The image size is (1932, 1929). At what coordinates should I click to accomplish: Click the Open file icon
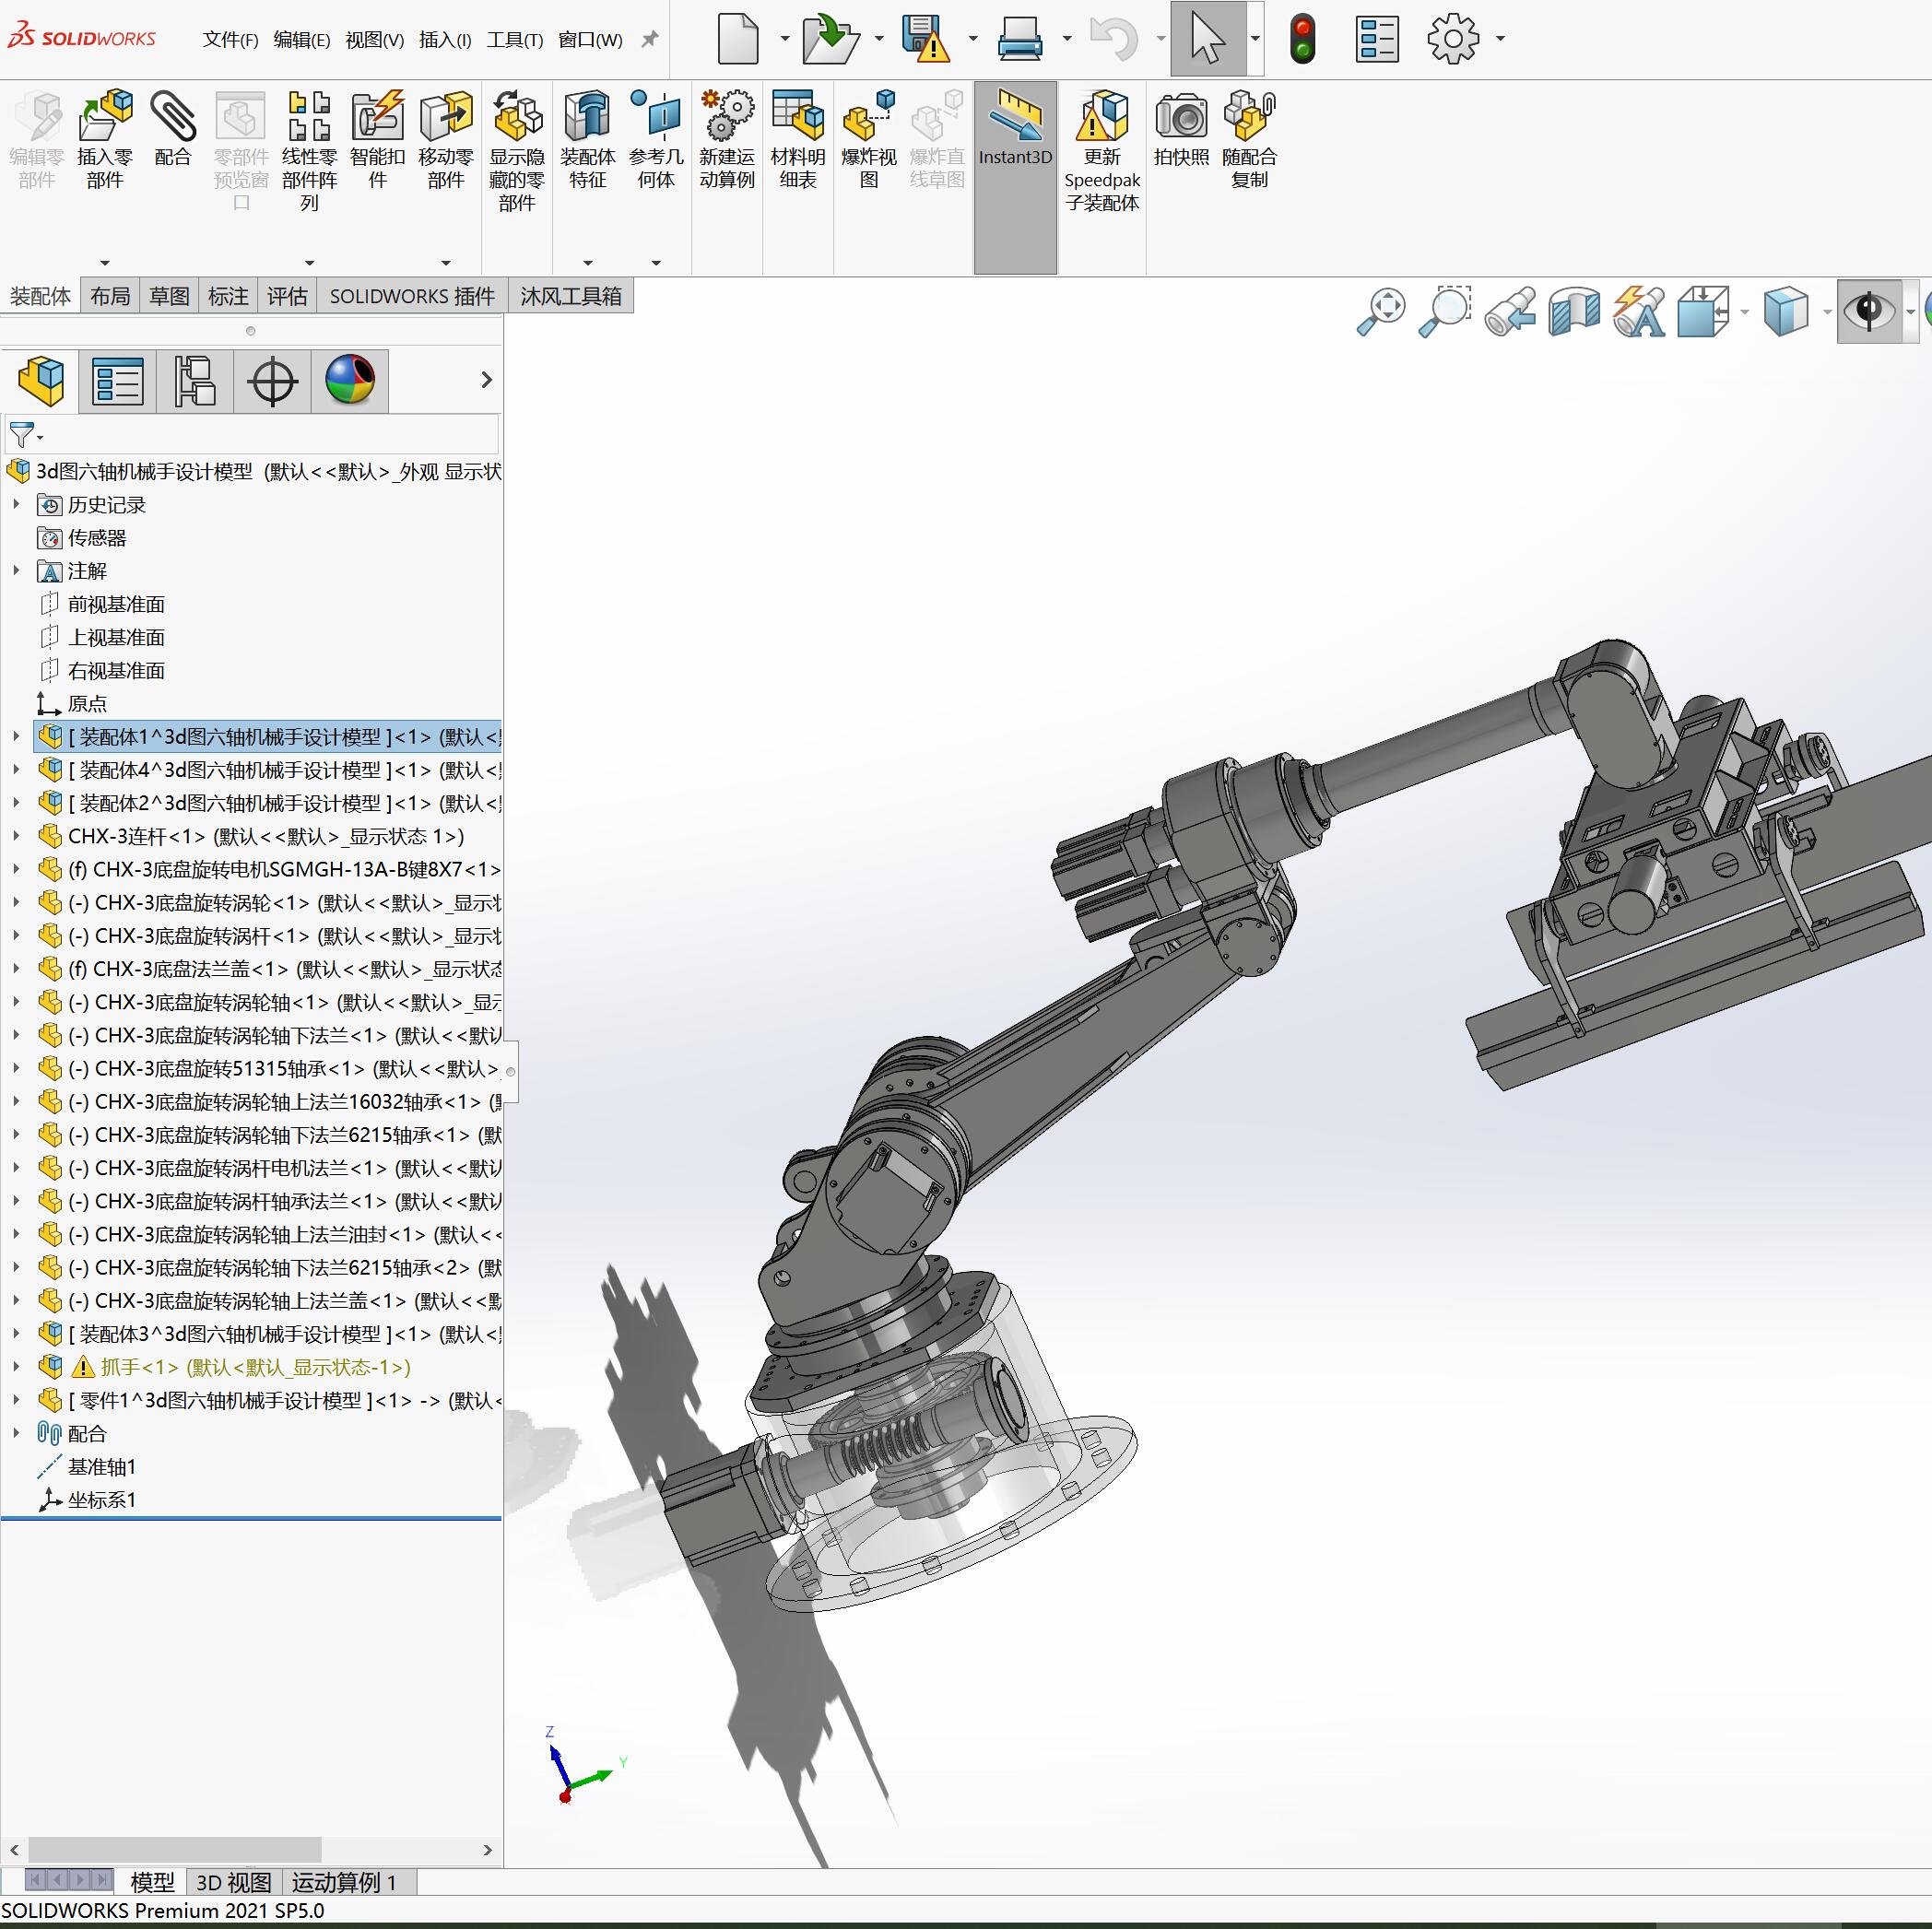[831, 38]
